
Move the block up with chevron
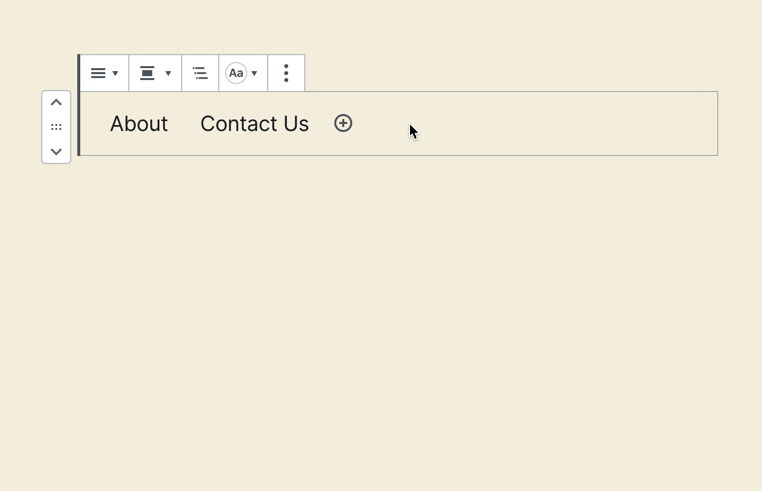click(56, 103)
